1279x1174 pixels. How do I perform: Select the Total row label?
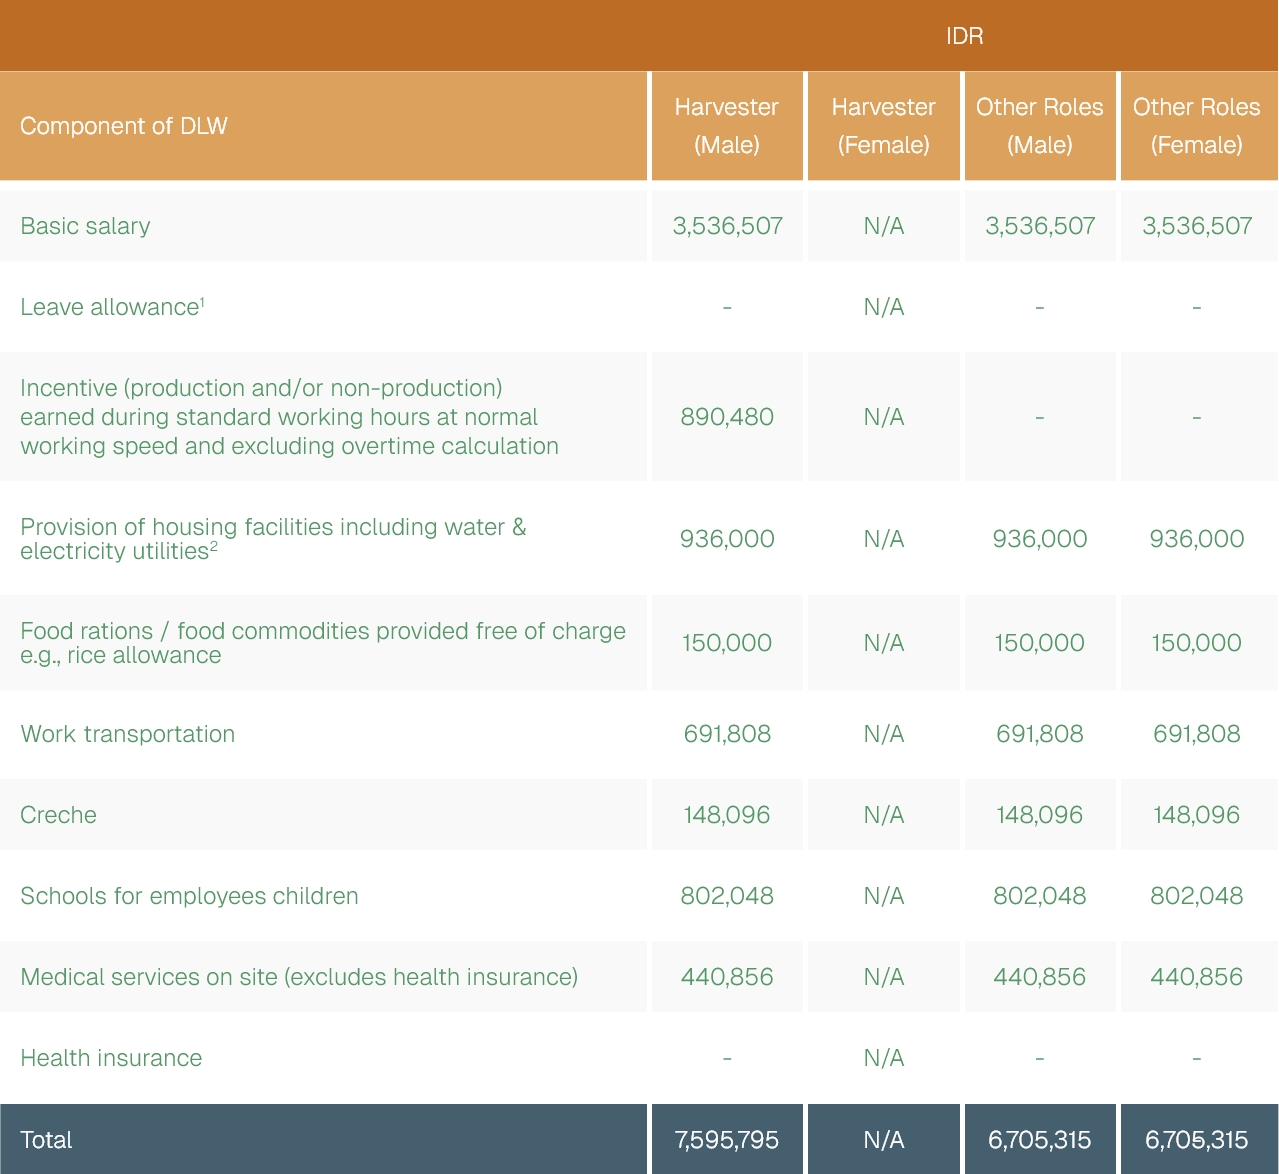pyautogui.click(x=46, y=1140)
